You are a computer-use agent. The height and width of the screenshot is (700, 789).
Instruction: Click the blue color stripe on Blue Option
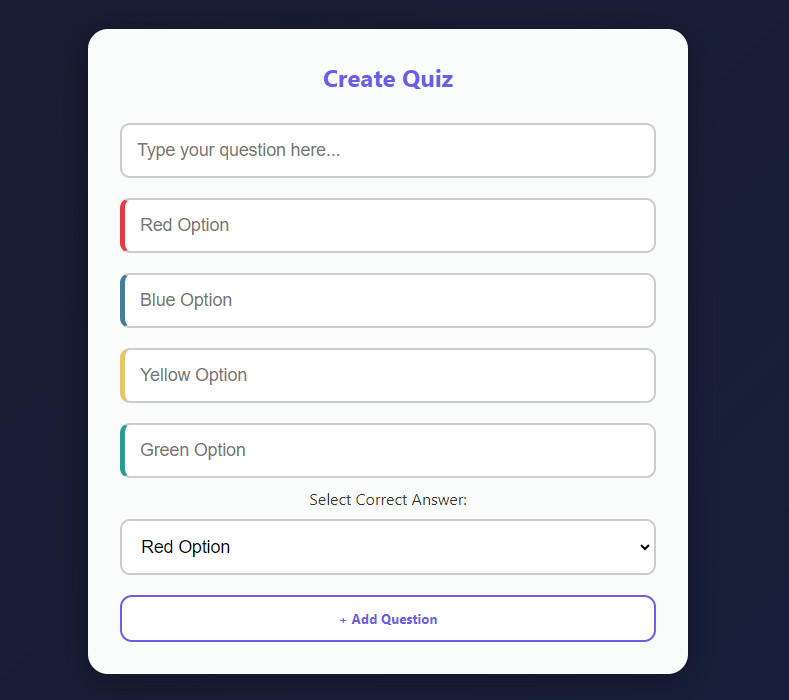click(x=123, y=300)
